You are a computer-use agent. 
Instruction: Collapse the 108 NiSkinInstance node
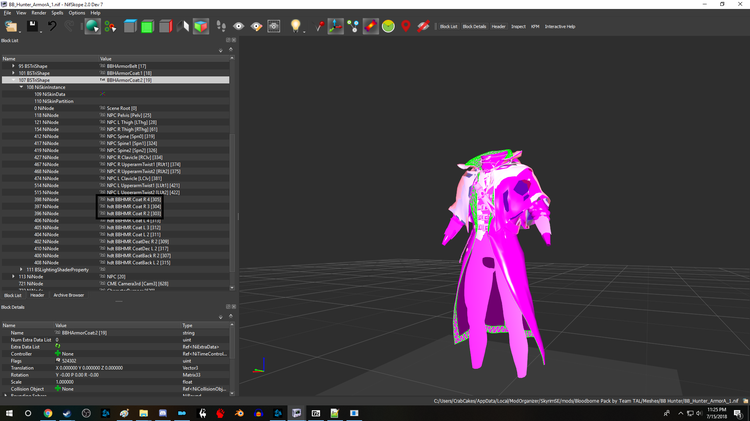point(21,87)
